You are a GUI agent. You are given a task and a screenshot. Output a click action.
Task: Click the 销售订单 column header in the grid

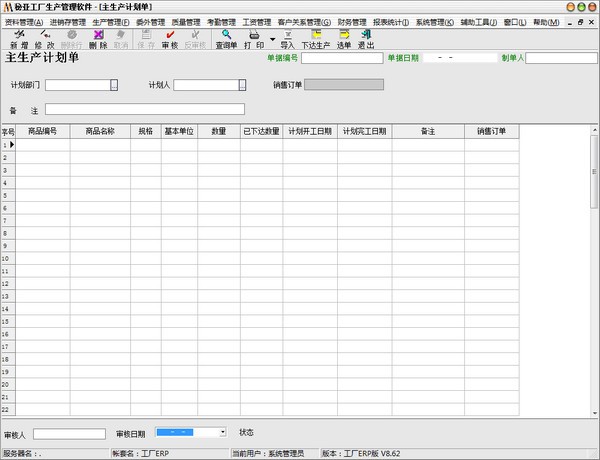(x=492, y=131)
